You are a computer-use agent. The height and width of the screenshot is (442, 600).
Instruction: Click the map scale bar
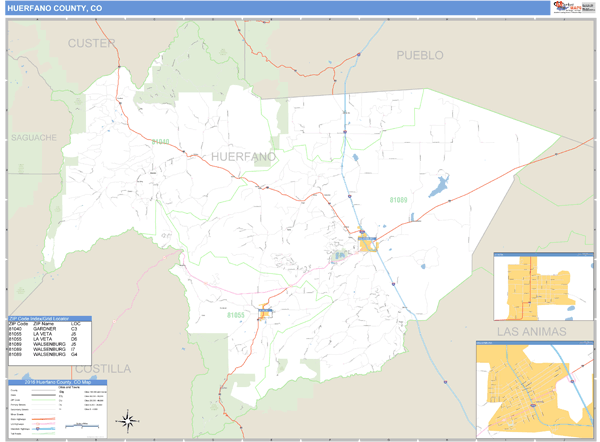[82, 426]
